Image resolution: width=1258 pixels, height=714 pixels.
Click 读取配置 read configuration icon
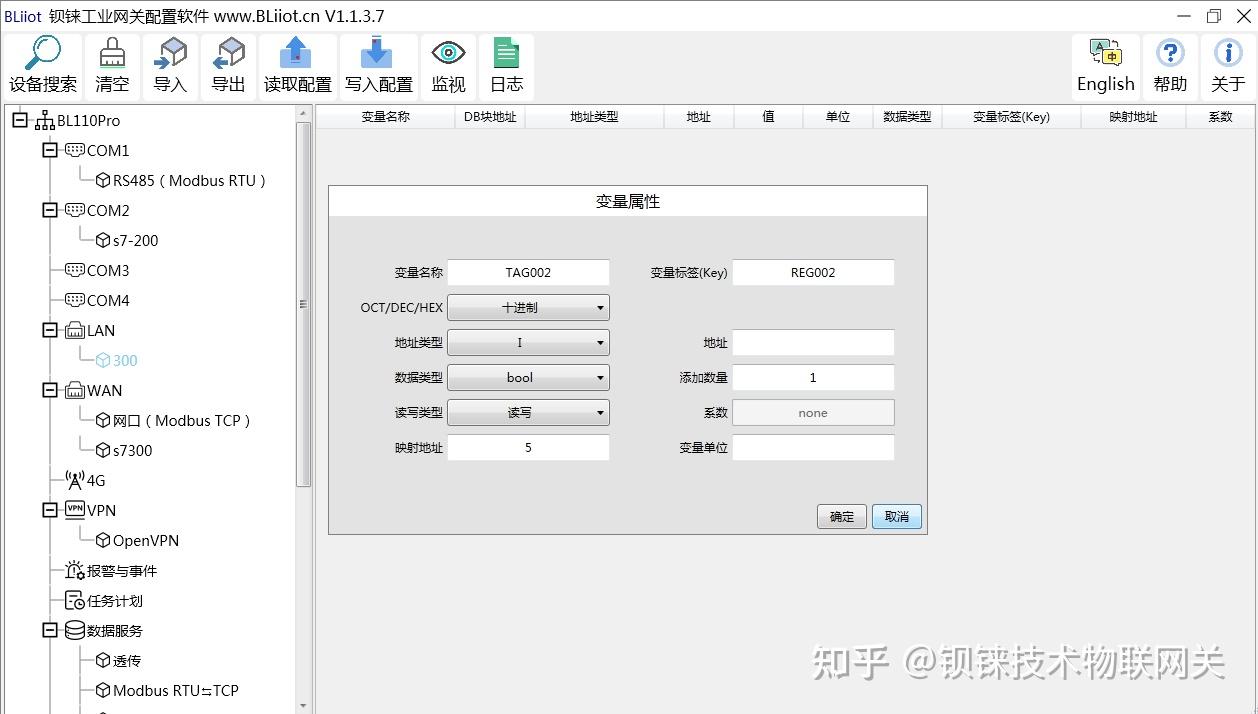click(297, 67)
